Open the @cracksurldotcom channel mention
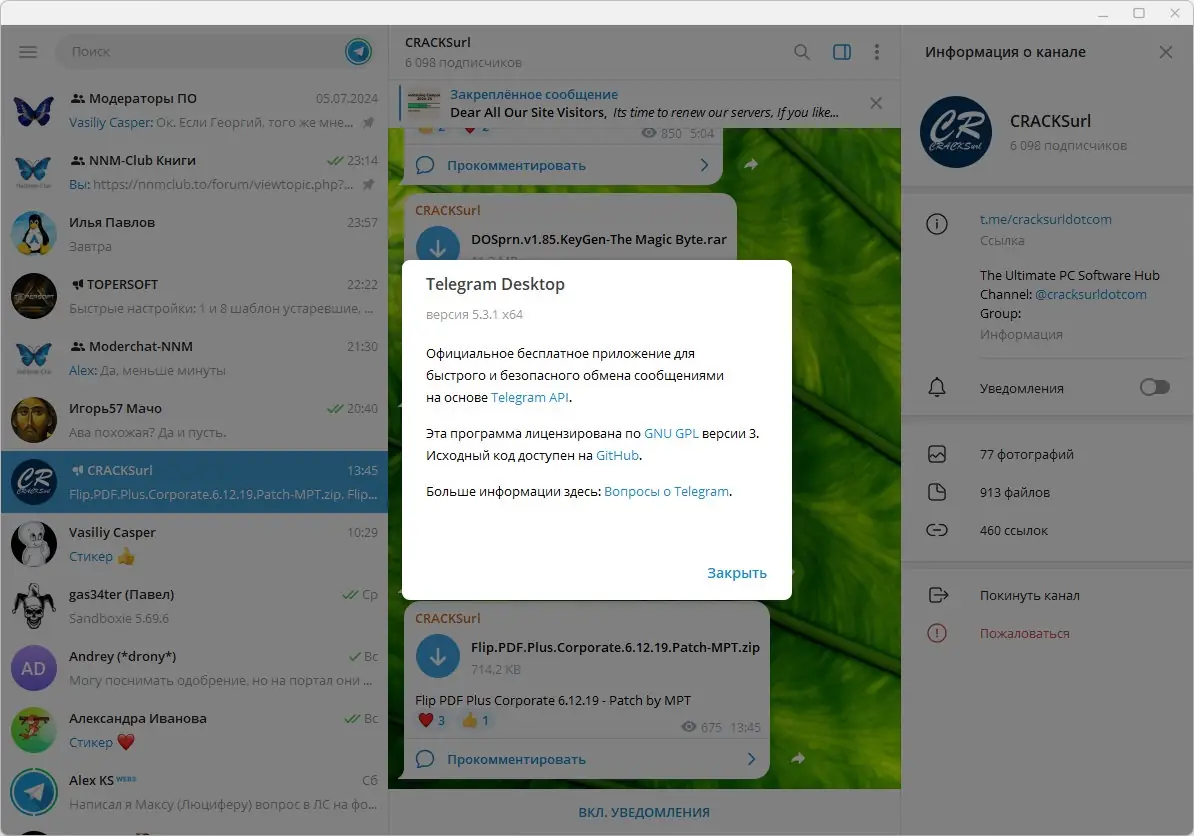Image resolution: width=1194 pixels, height=836 pixels. [1090, 295]
